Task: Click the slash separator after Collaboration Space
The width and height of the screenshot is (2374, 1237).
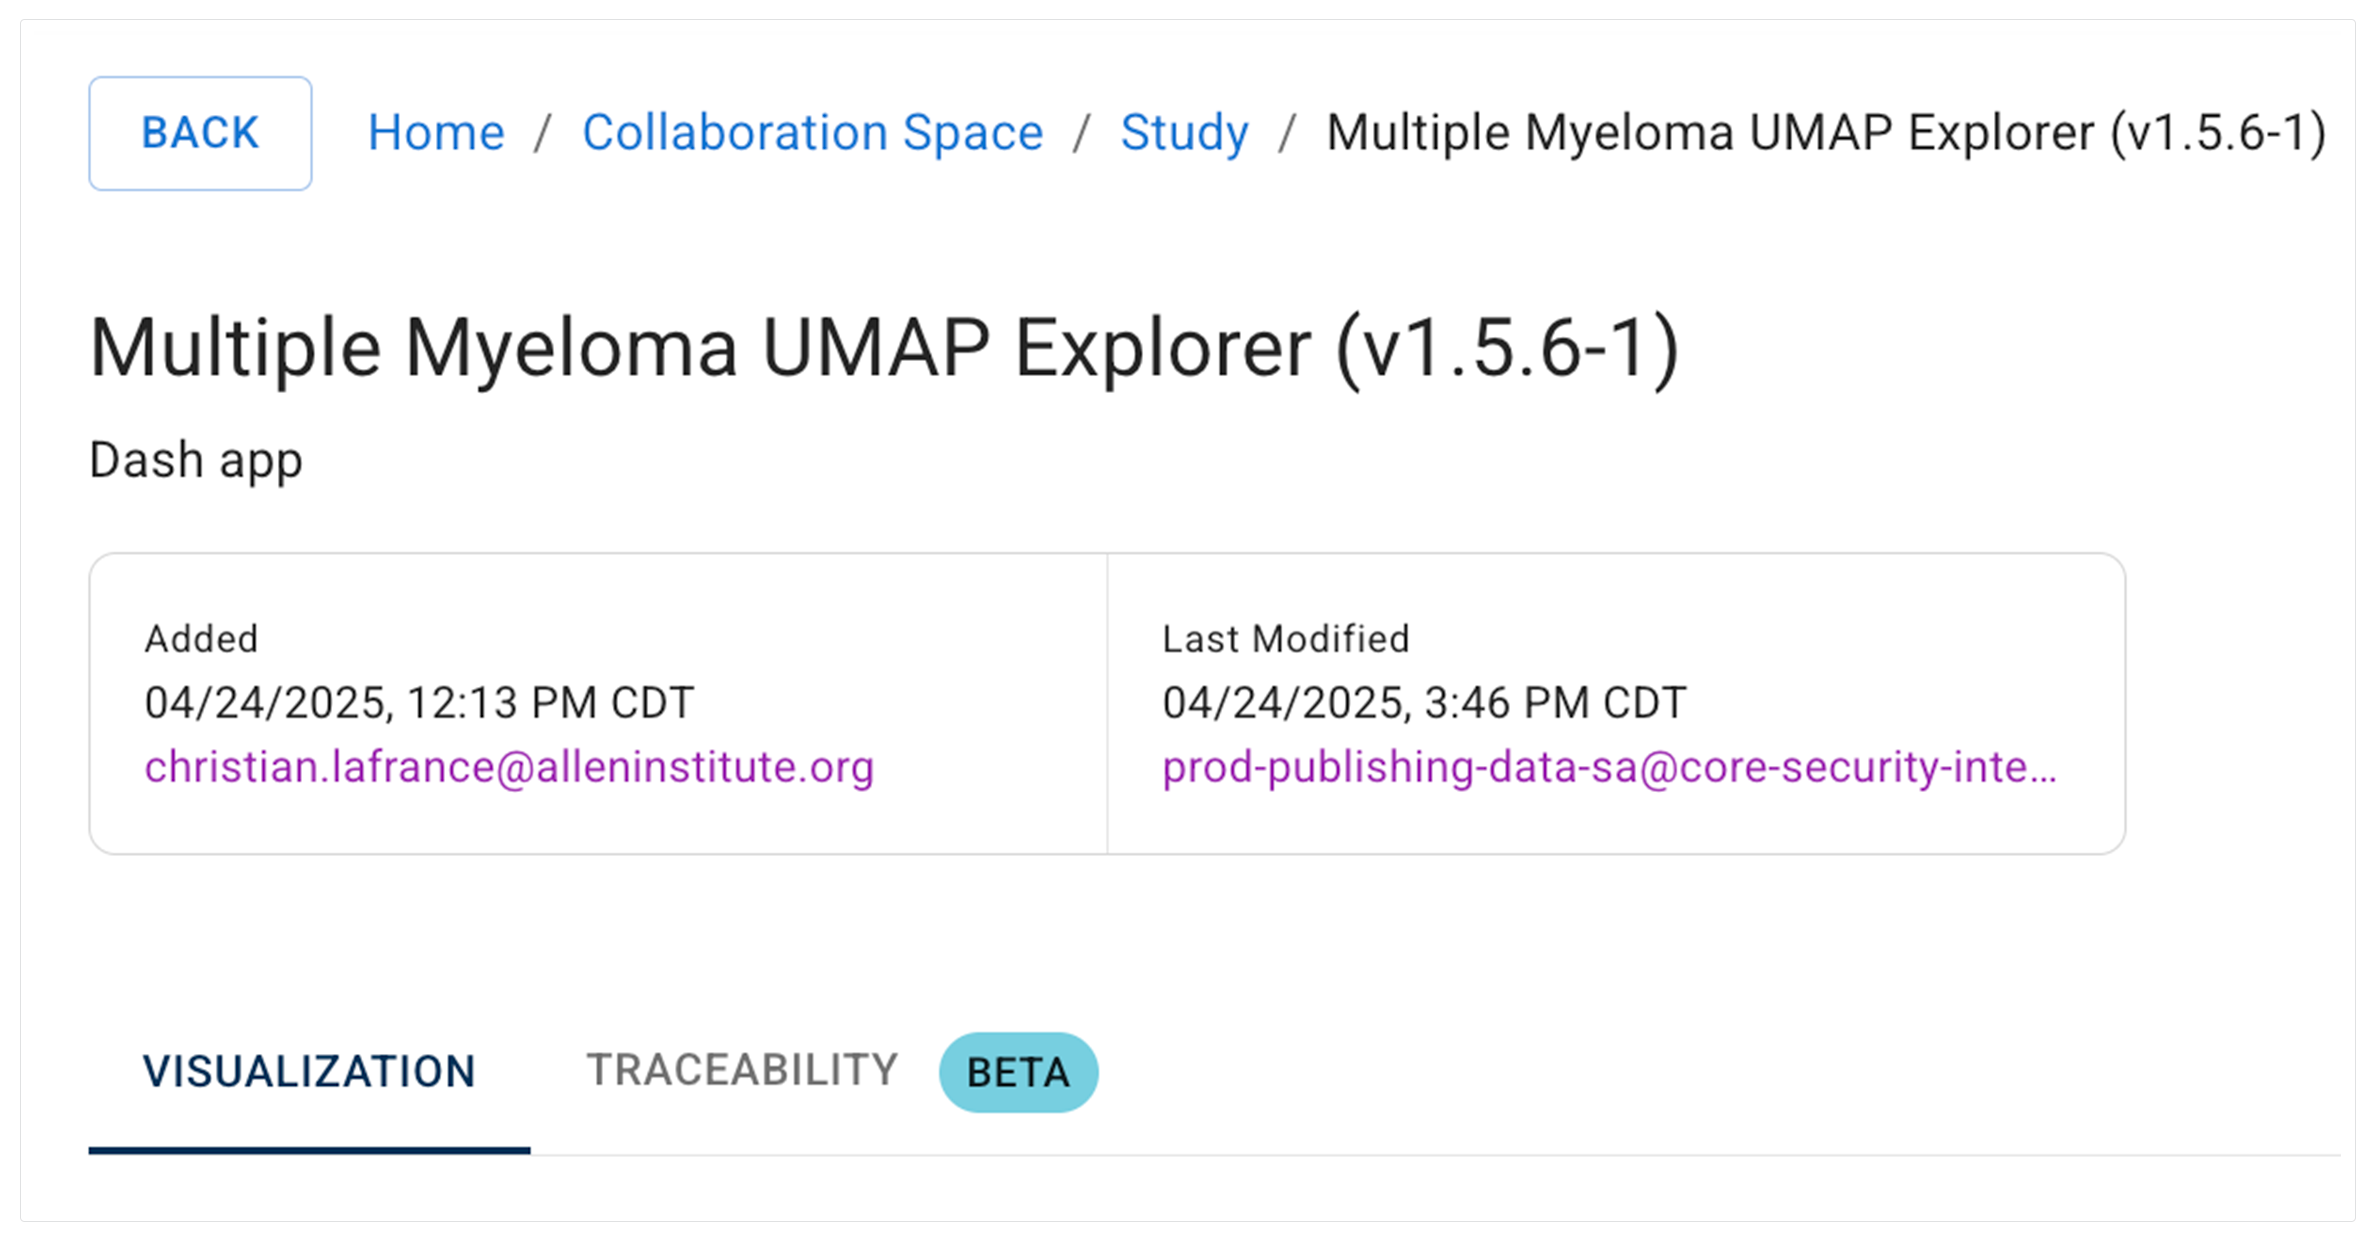Action: point(1081,133)
